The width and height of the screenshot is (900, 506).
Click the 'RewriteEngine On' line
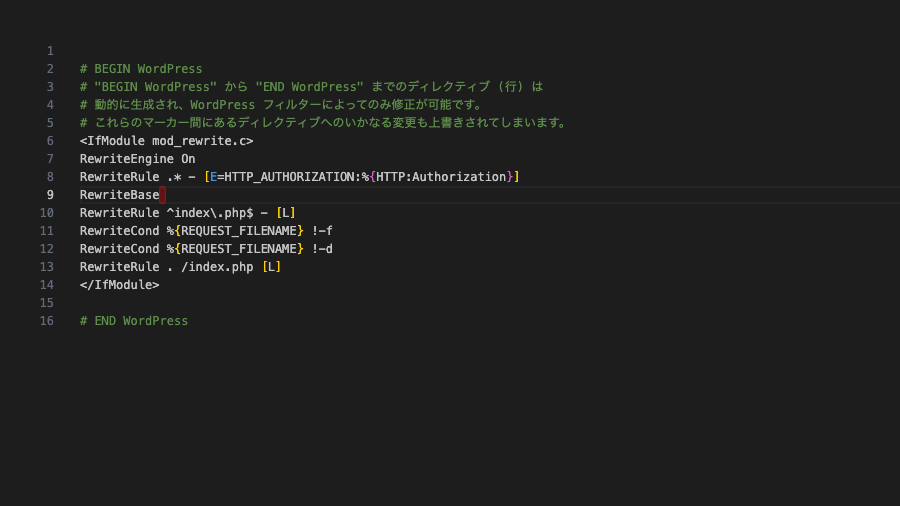click(x=137, y=159)
